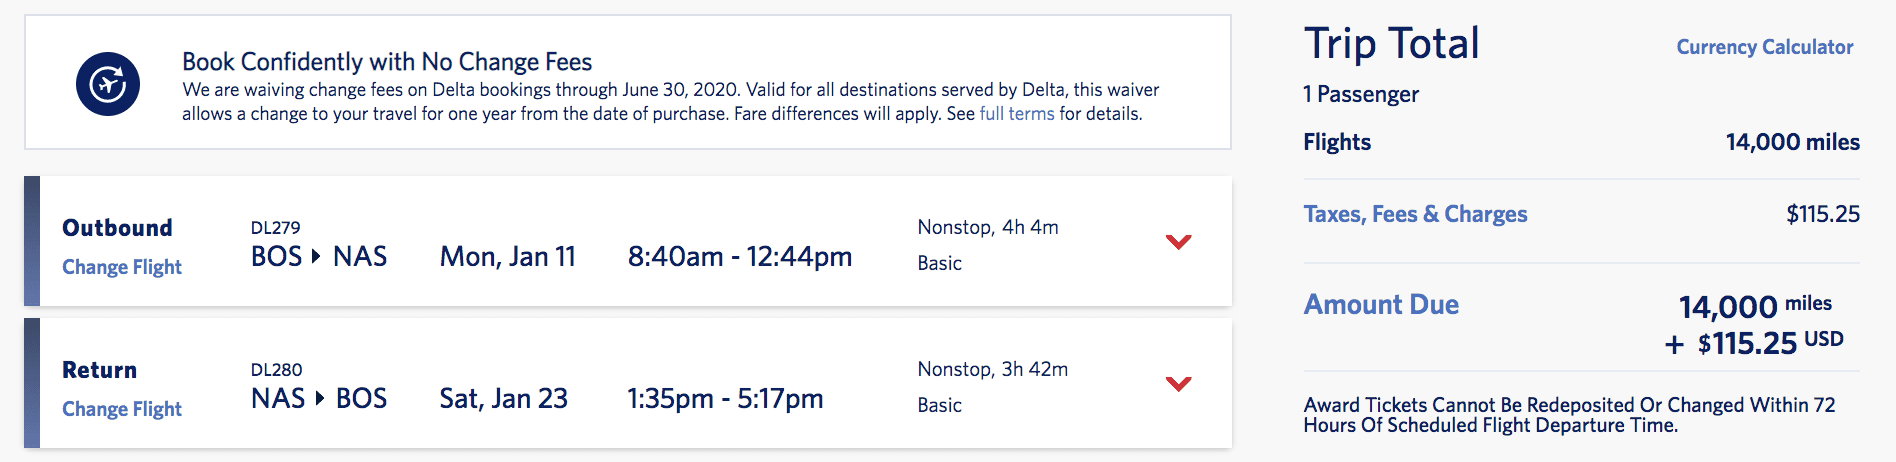Click the Amount Due label

(1381, 304)
